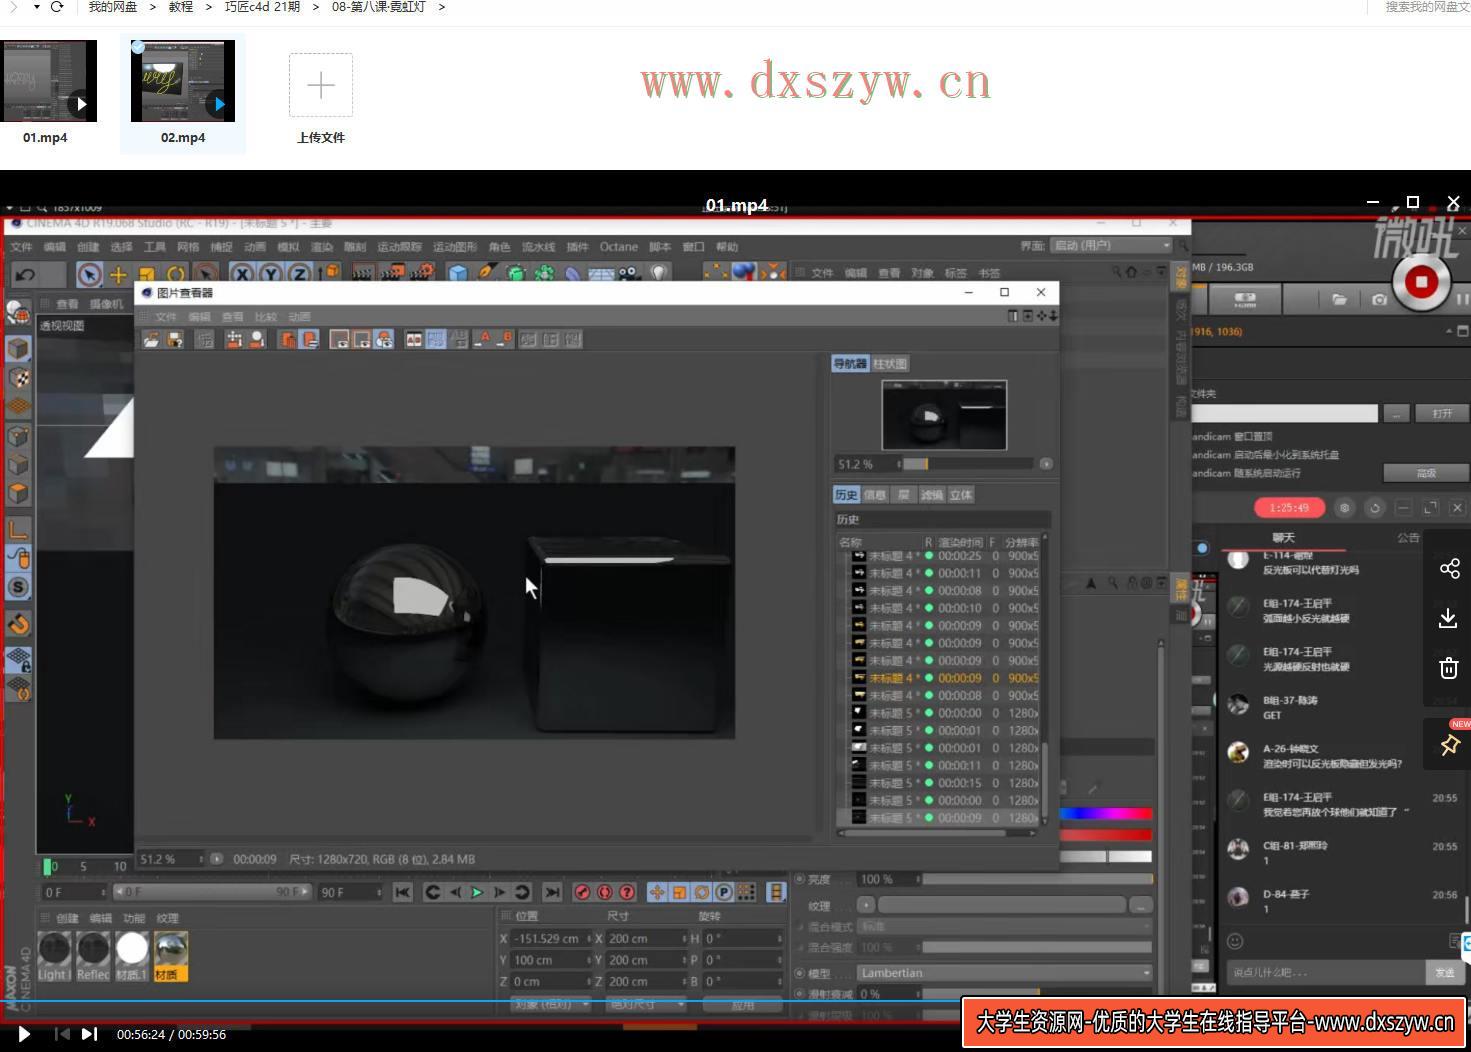The height and width of the screenshot is (1052, 1471).
Task: Refresh the cloud drive file list
Action: [57, 7]
